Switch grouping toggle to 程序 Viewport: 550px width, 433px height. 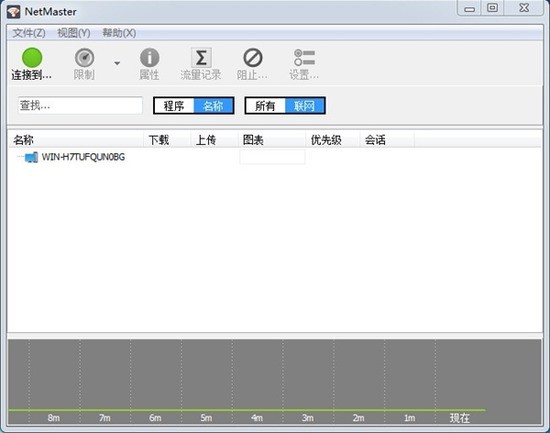(174, 106)
